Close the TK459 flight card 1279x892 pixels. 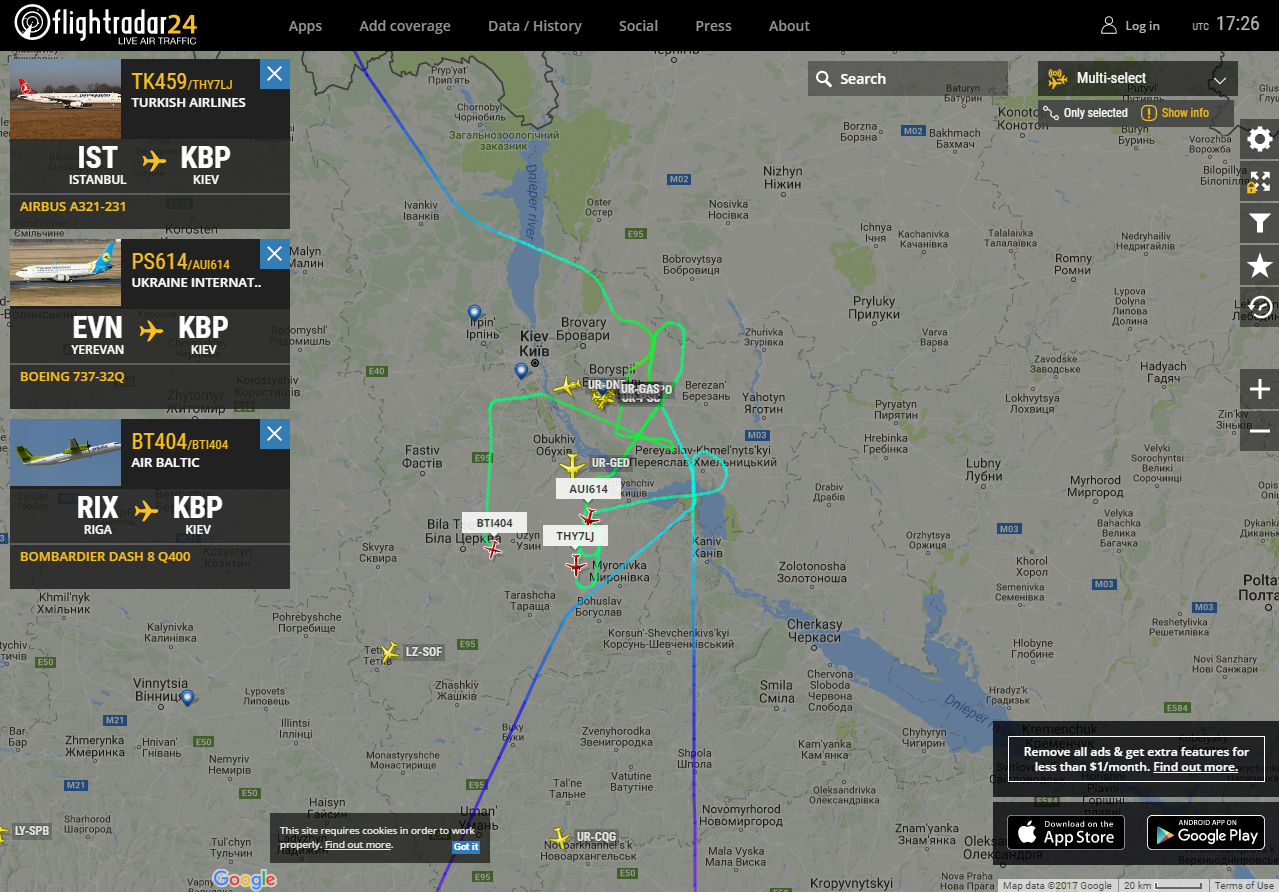point(275,74)
